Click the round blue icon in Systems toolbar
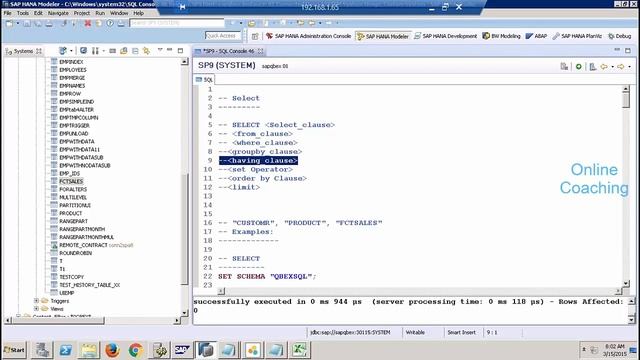This screenshot has height=360, width=640. (x=83, y=51)
